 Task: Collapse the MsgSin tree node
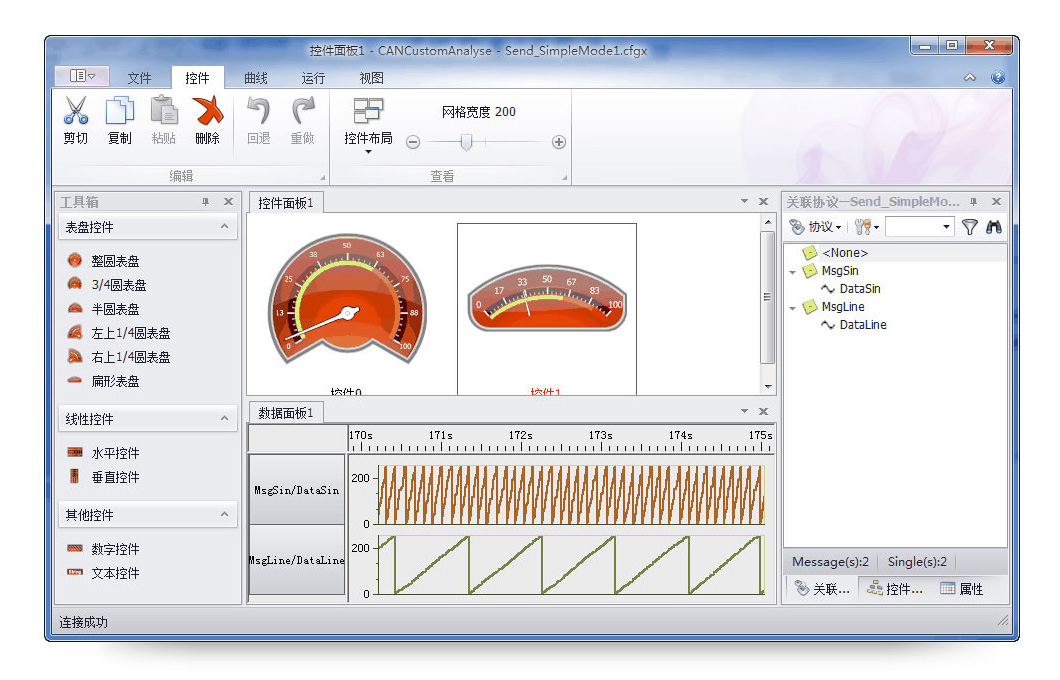[x=793, y=271]
